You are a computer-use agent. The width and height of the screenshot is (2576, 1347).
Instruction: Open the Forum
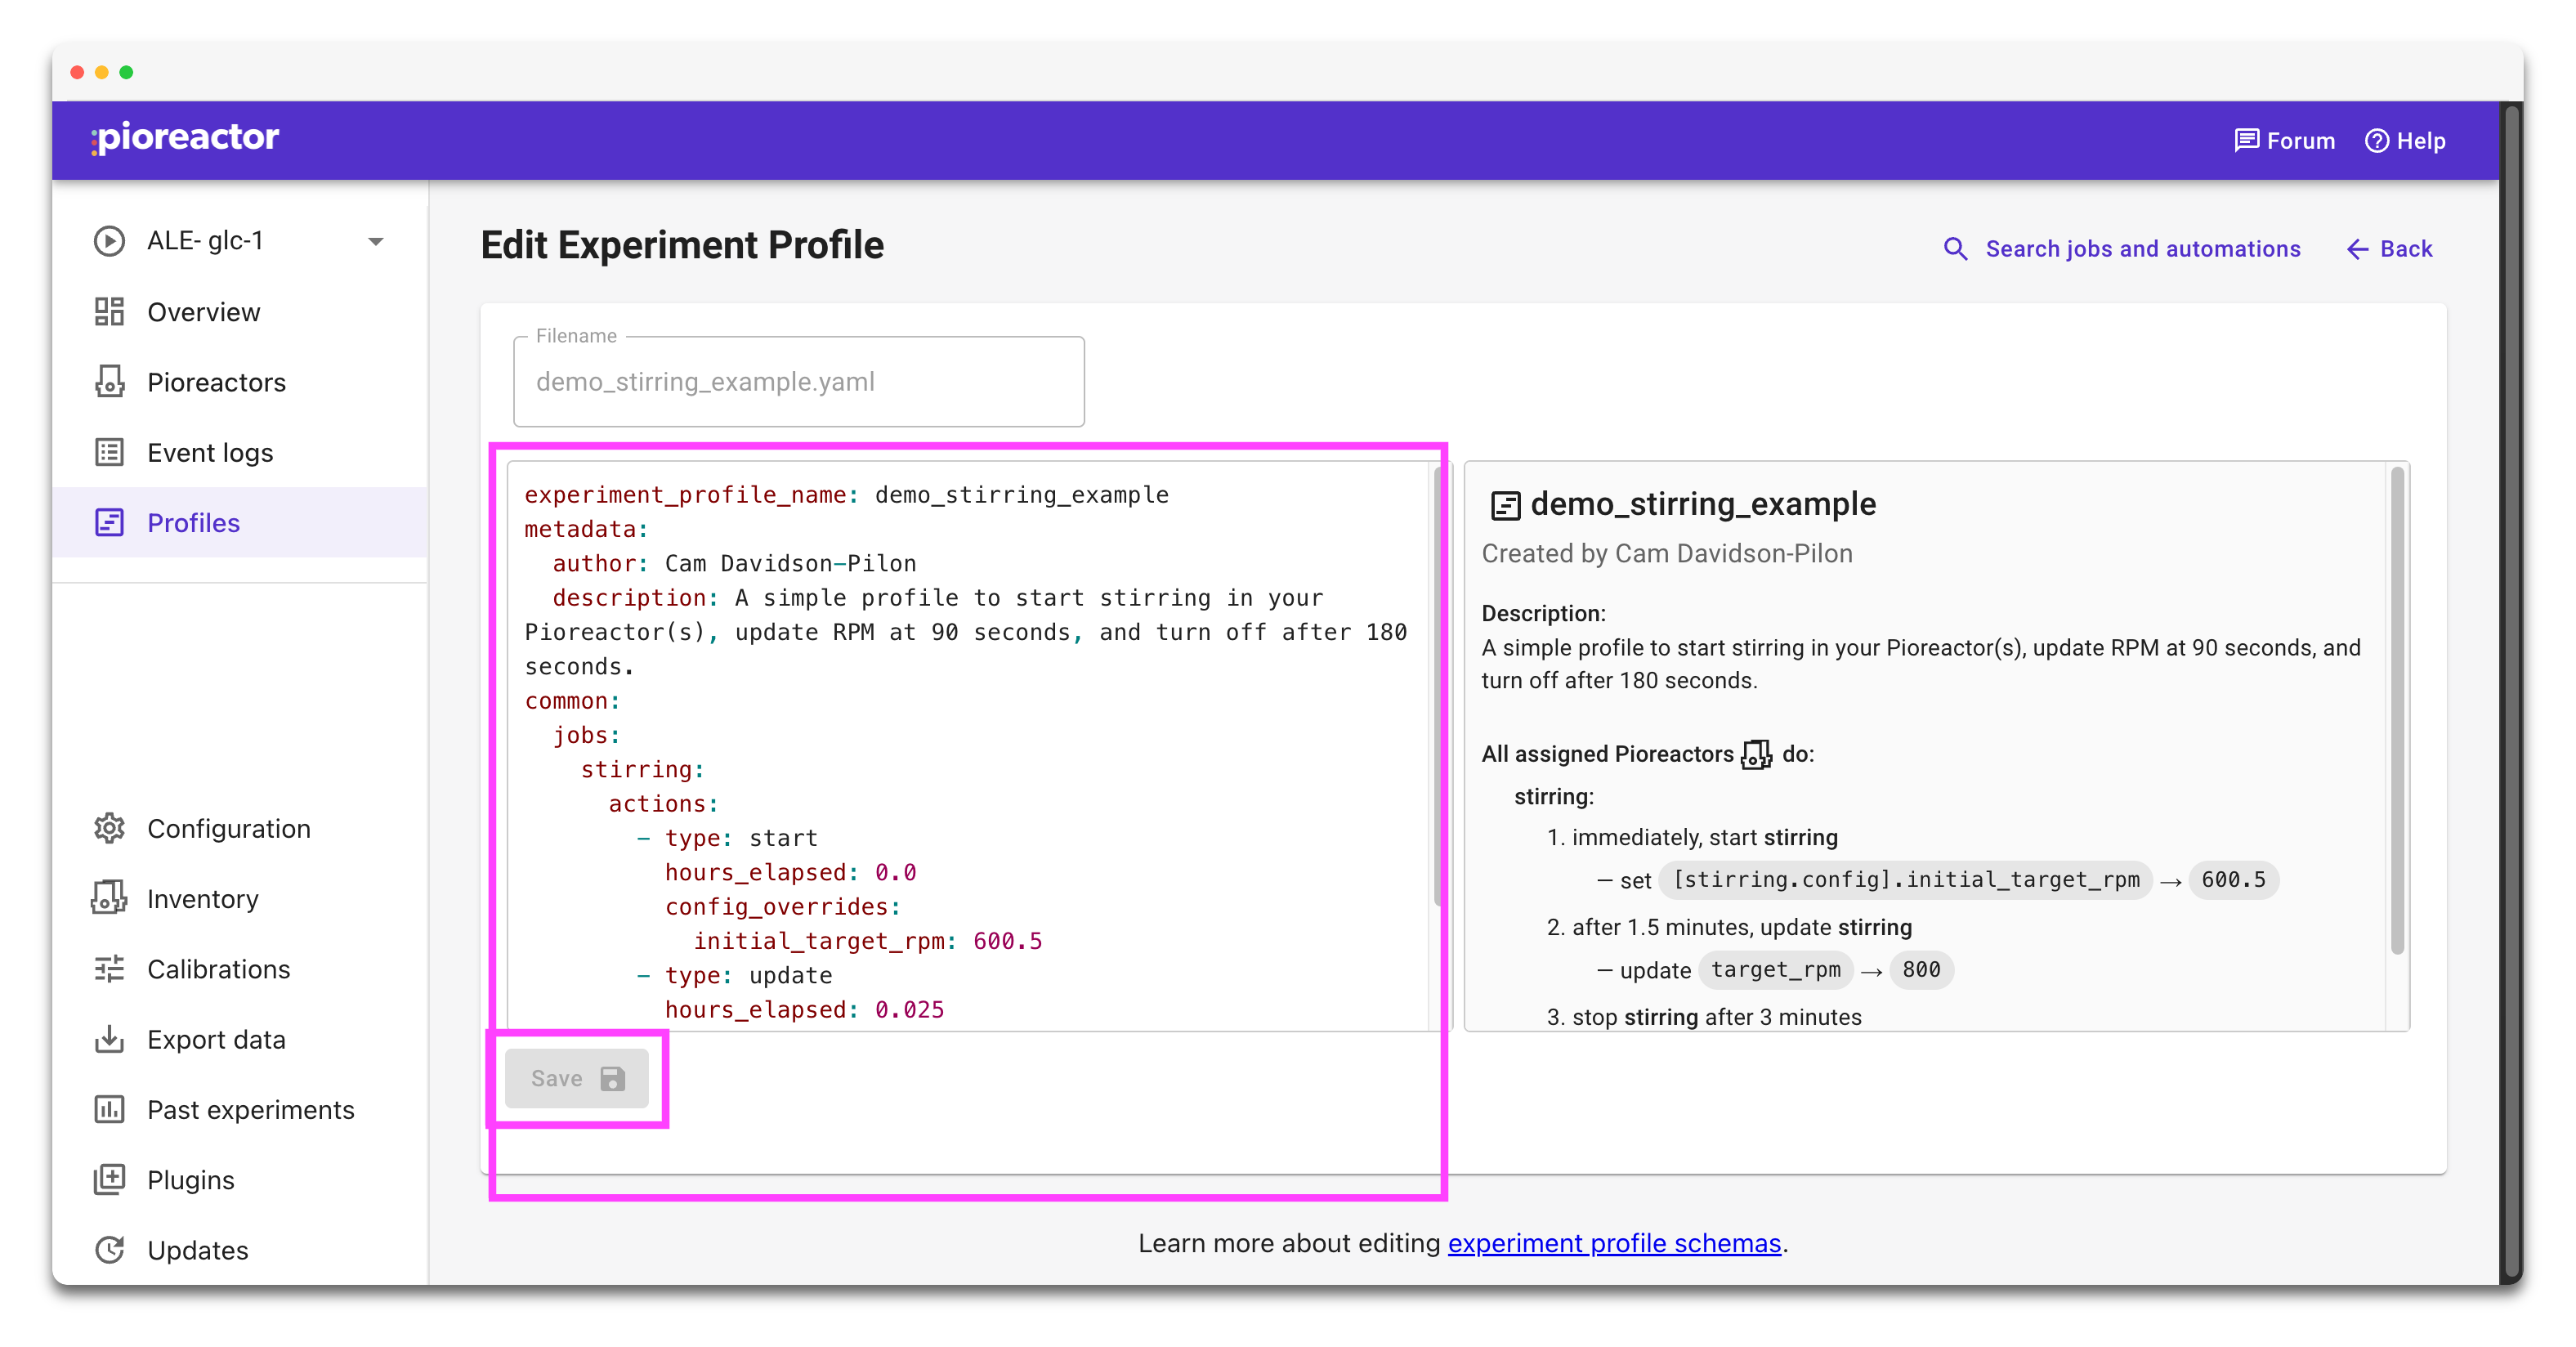(2285, 140)
